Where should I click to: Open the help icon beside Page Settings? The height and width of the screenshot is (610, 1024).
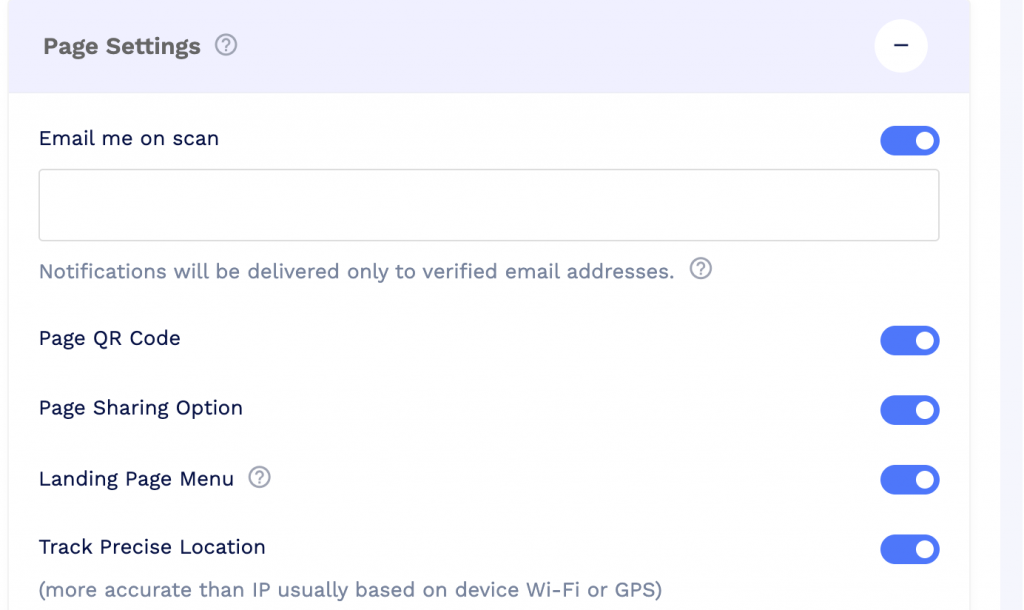226,45
